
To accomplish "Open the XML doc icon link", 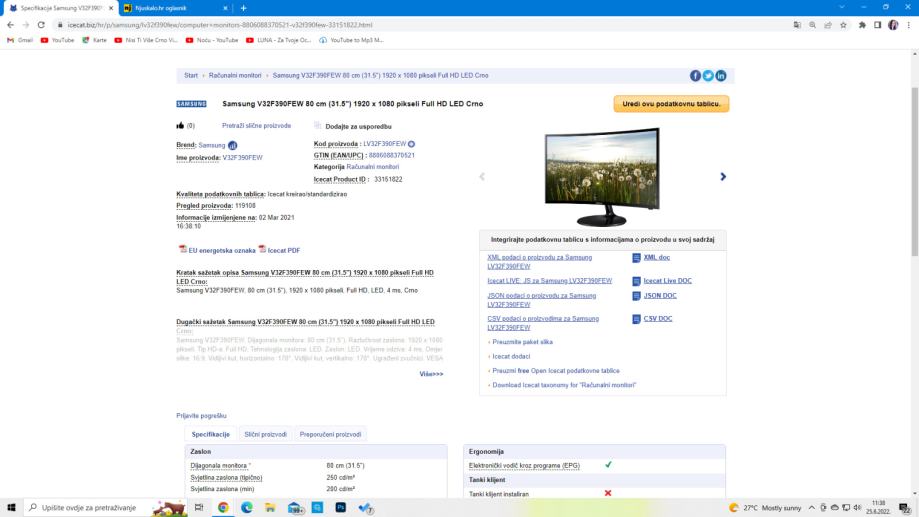I will click(637, 258).
